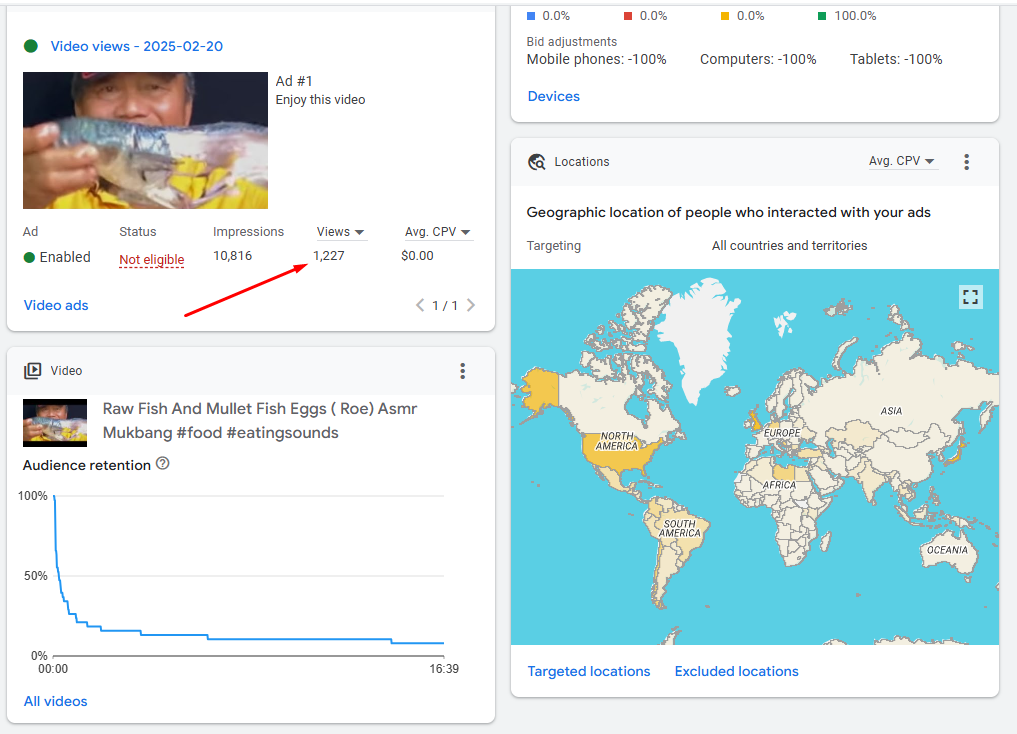
Task: Click the Not eligible status text
Action: (151, 260)
